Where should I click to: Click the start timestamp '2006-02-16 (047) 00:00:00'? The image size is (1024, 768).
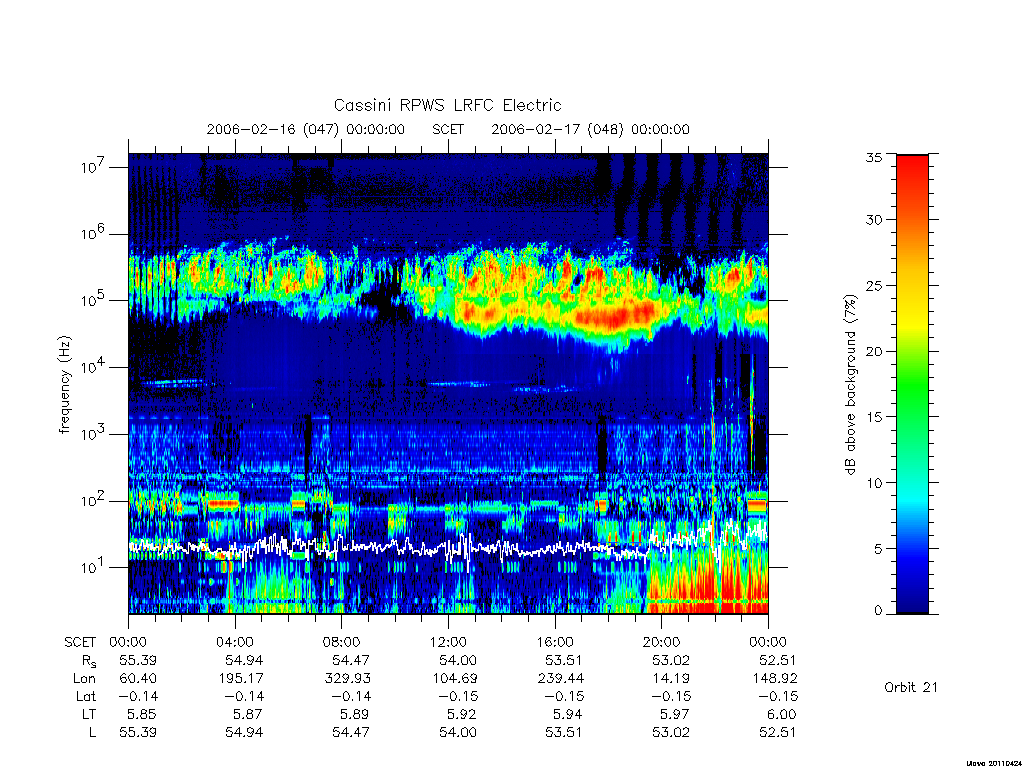[x=306, y=129]
